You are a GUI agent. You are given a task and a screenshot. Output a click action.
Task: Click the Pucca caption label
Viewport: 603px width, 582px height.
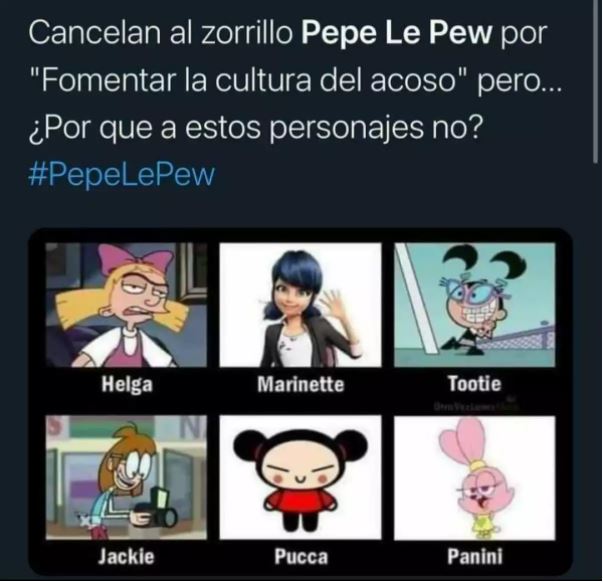(x=301, y=557)
